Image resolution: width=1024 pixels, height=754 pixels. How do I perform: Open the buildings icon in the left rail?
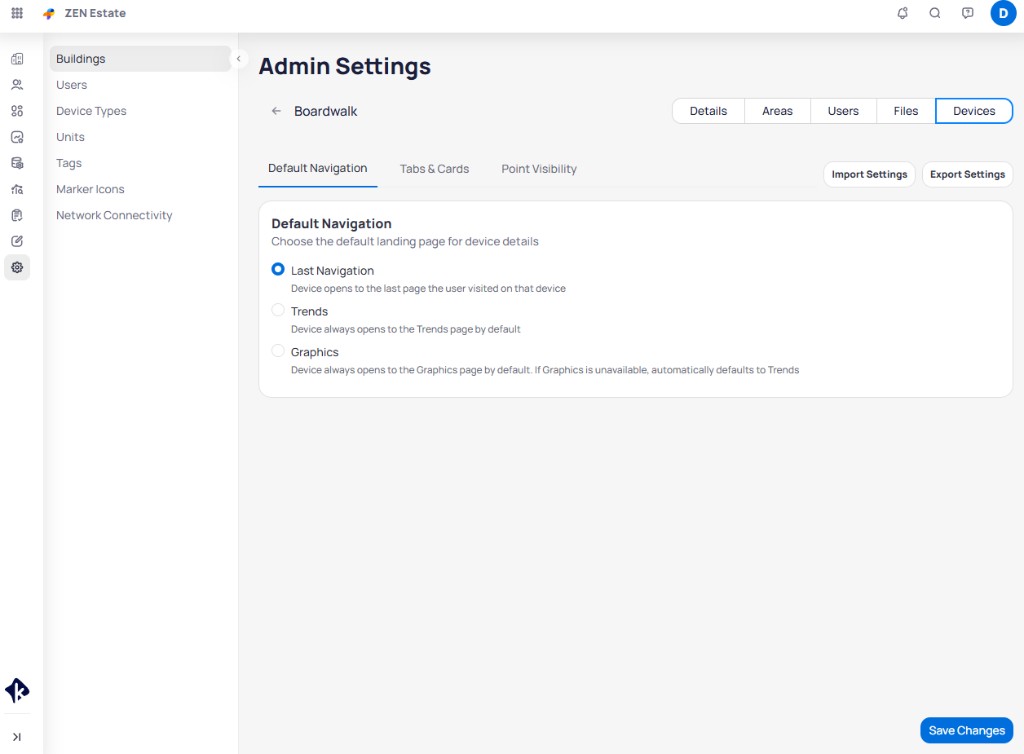17,59
